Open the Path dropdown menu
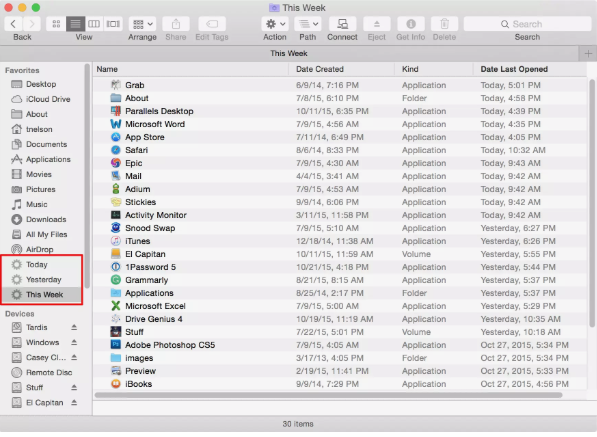Screen dimensions: 597x437 (308, 24)
